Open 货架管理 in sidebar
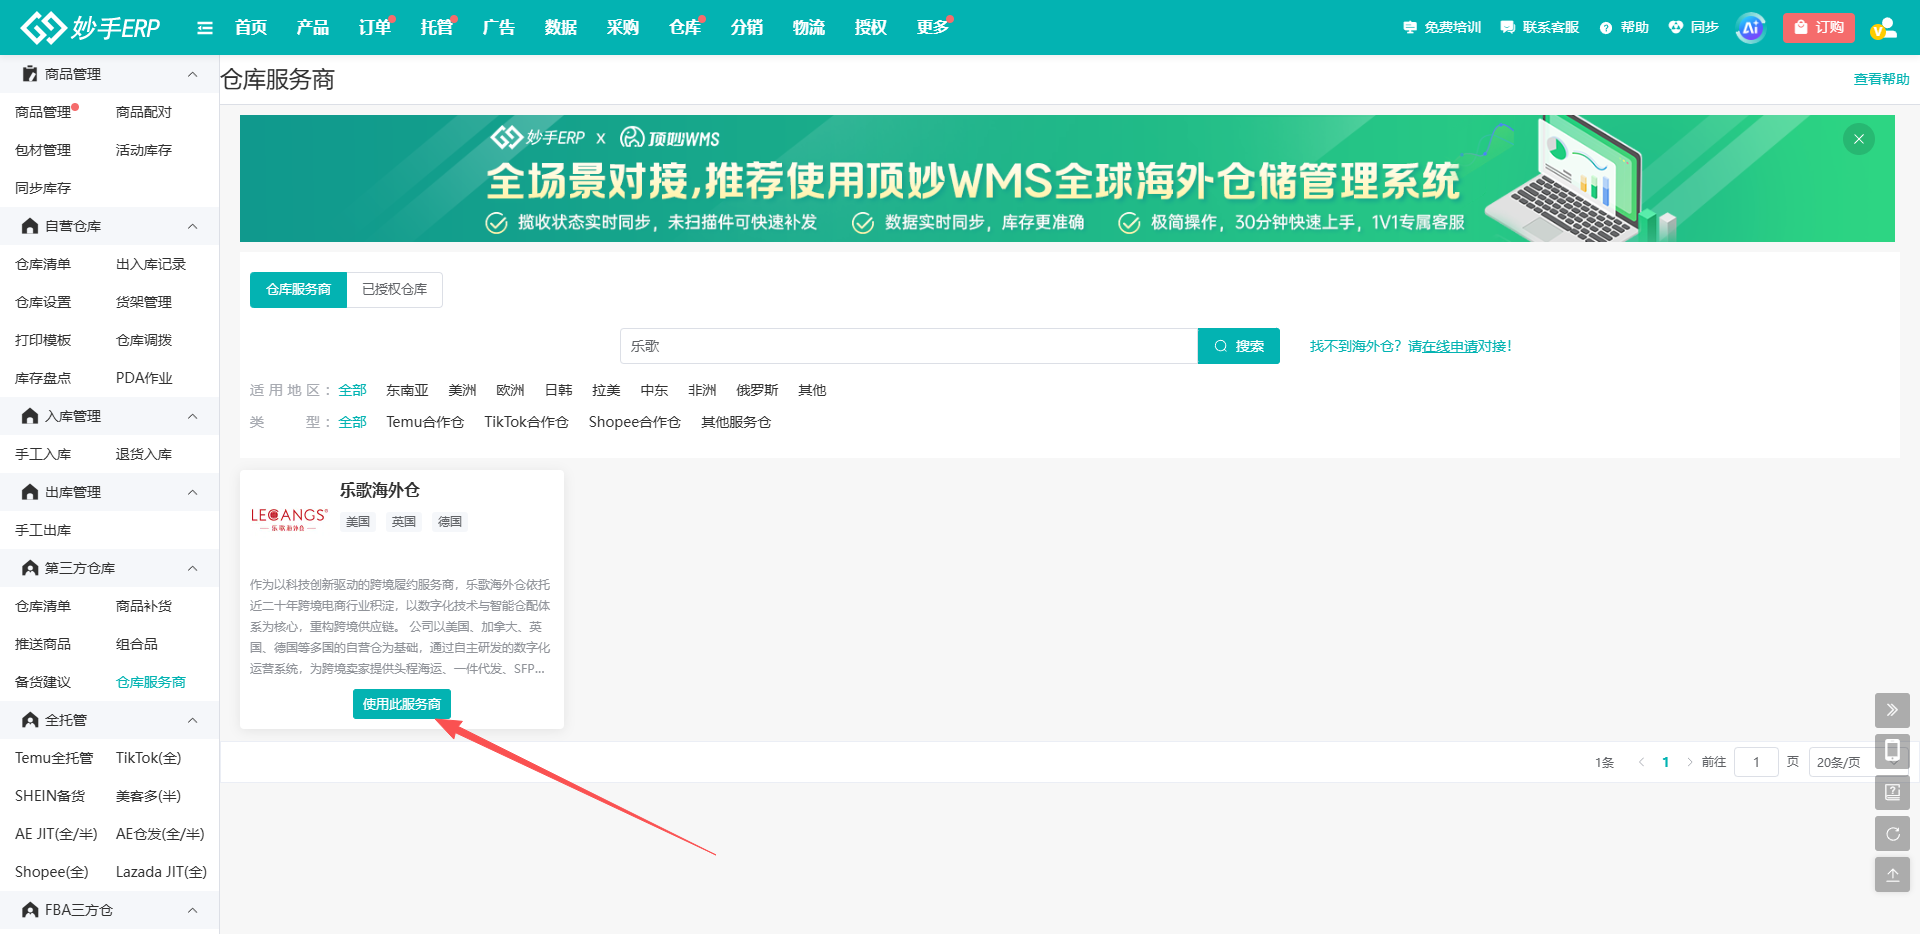Image resolution: width=1920 pixels, height=934 pixels. 144,302
